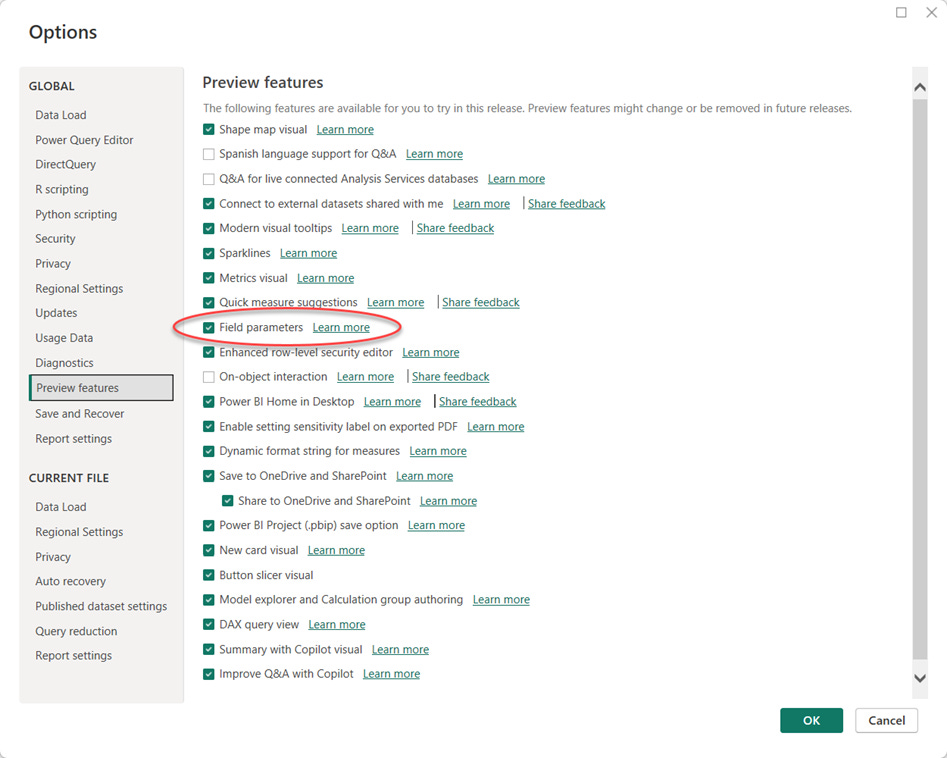Toggle Summary with Copilot visual checkbox
The width and height of the screenshot is (947, 758).
208,649
